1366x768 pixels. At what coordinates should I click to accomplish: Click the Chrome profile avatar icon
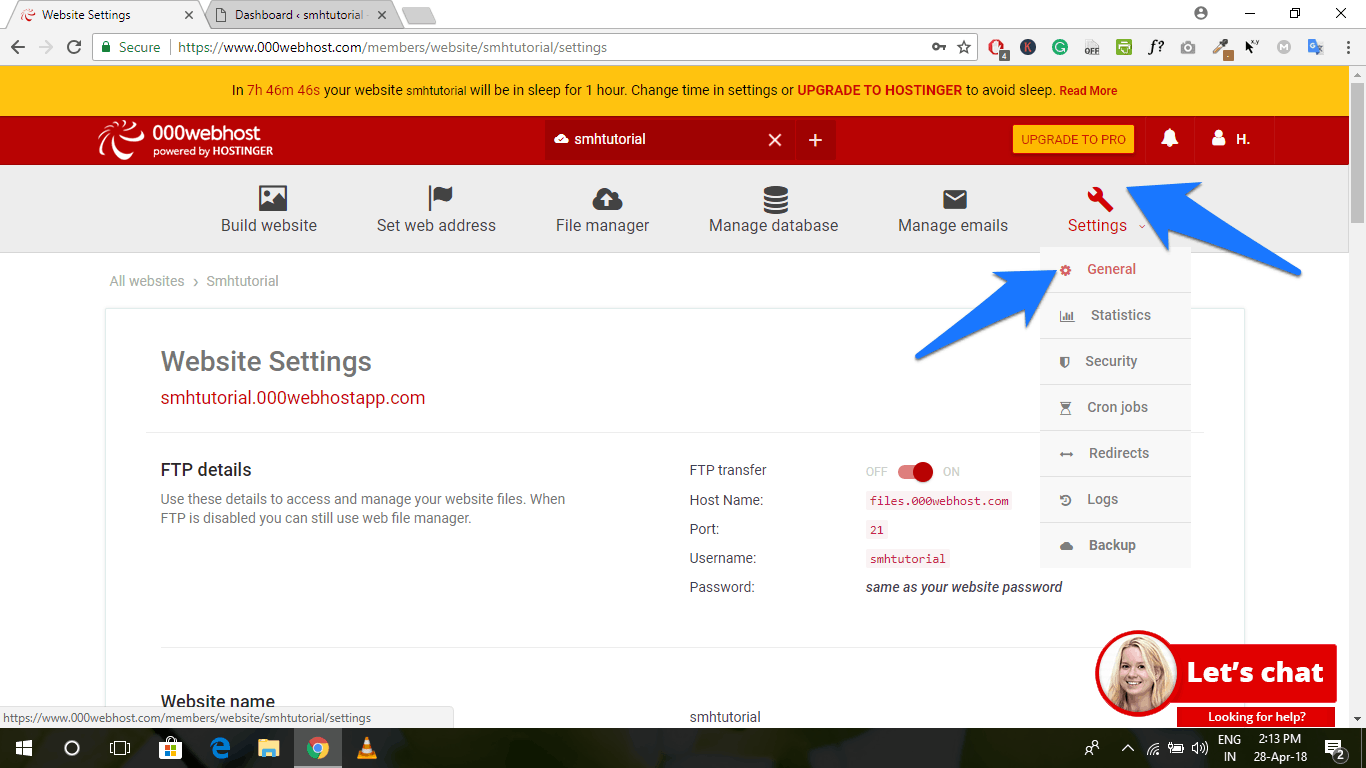pyautogui.click(x=1201, y=13)
